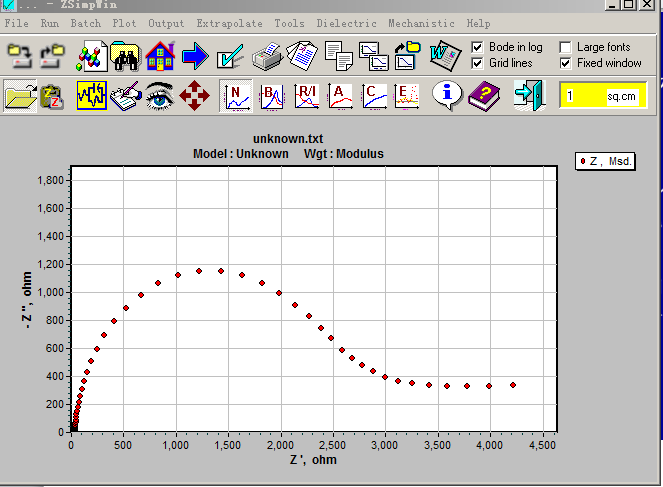Open the purple help book icon
663x487 pixels.
point(483,96)
